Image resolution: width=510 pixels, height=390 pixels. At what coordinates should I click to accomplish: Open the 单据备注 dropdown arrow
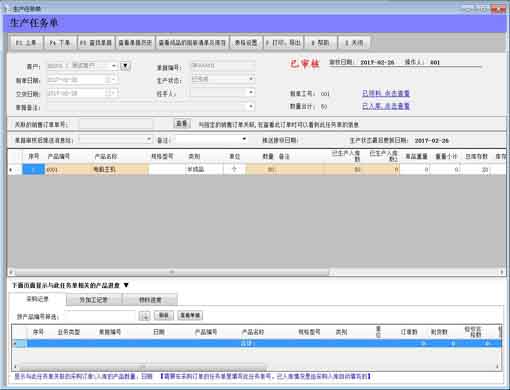[251, 107]
